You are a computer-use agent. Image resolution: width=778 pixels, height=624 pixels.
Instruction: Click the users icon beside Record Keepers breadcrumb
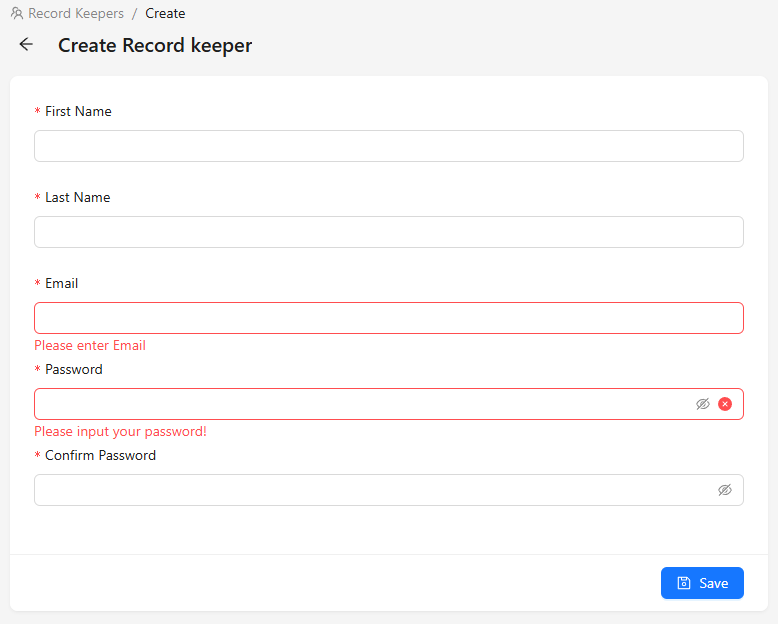(x=17, y=13)
